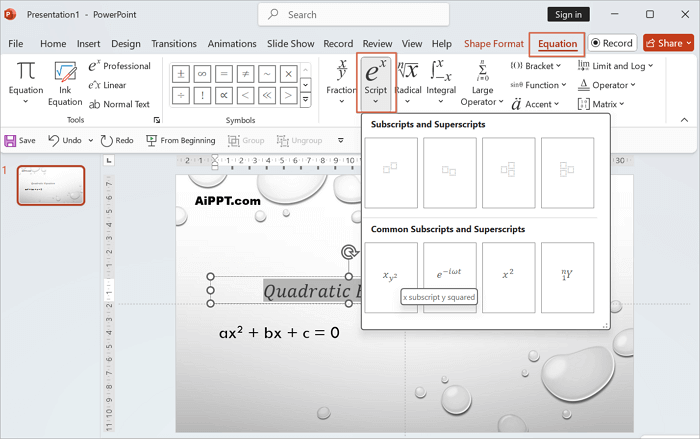Click the Share button
The image size is (700, 439).
pyautogui.click(x=668, y=43)
